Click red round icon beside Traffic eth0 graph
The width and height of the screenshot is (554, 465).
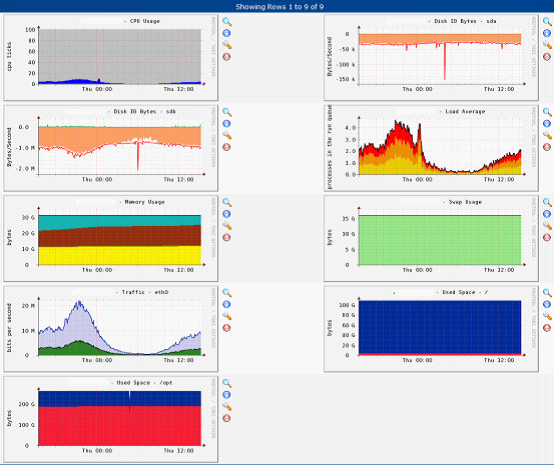(226, 328)
